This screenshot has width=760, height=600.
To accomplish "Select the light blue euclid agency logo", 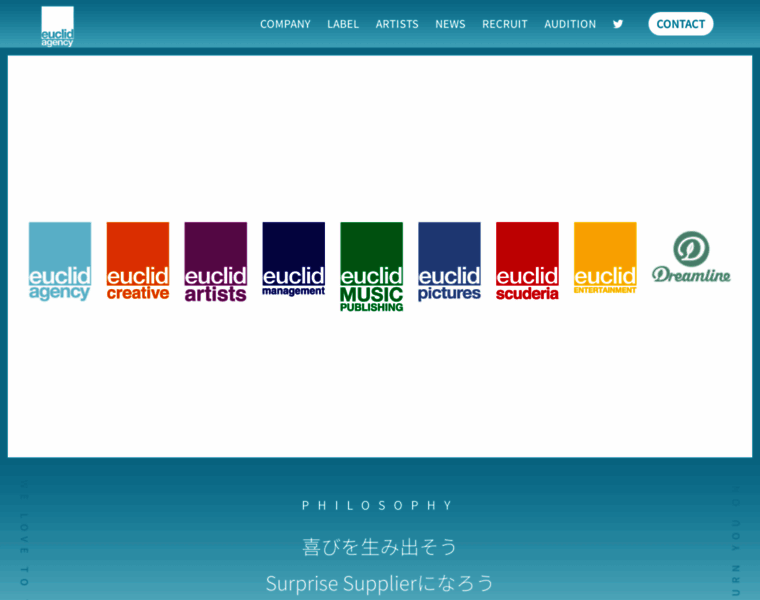I will pyautogui.click(x=60, y=262).
